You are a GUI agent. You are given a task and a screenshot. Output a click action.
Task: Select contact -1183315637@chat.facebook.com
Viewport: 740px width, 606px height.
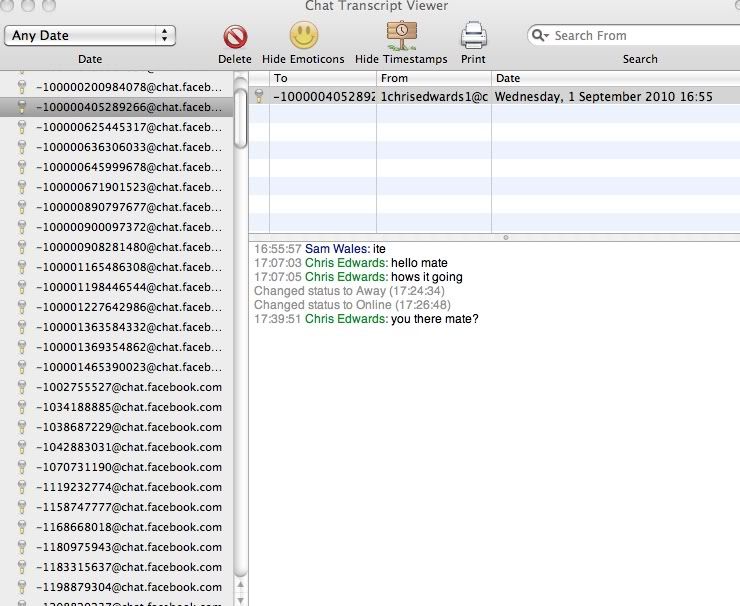point(129,567)
